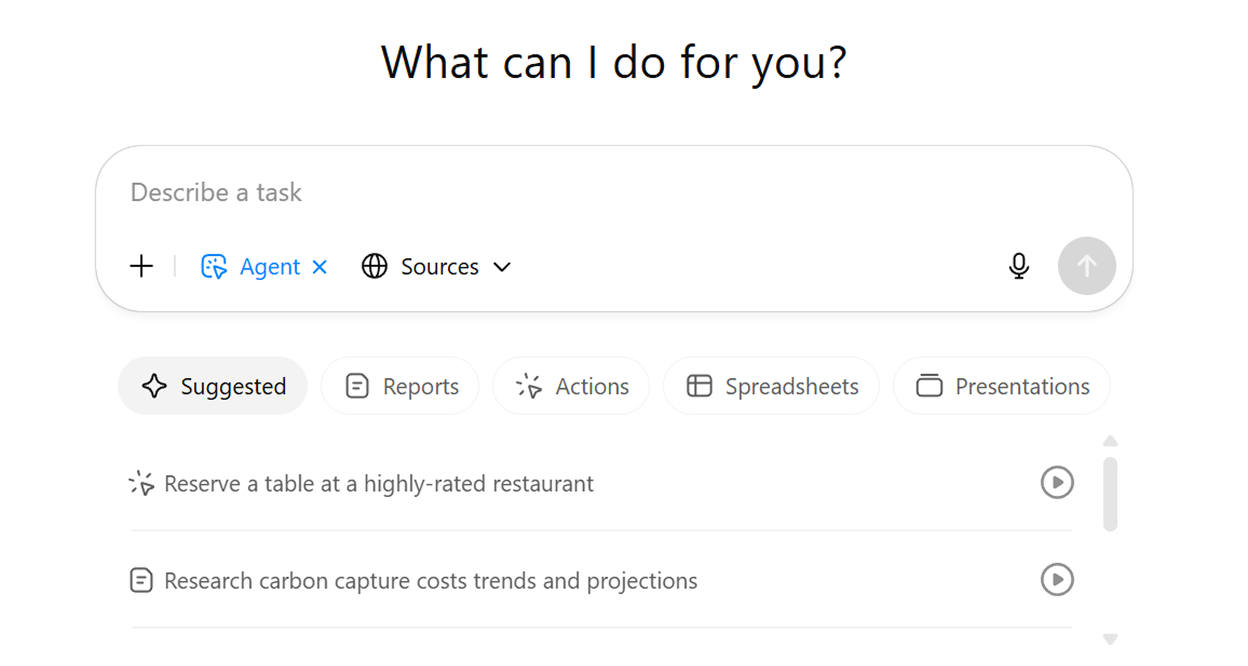Click the Agent mode icon
Screen dimensions: 1248x666
214,267
